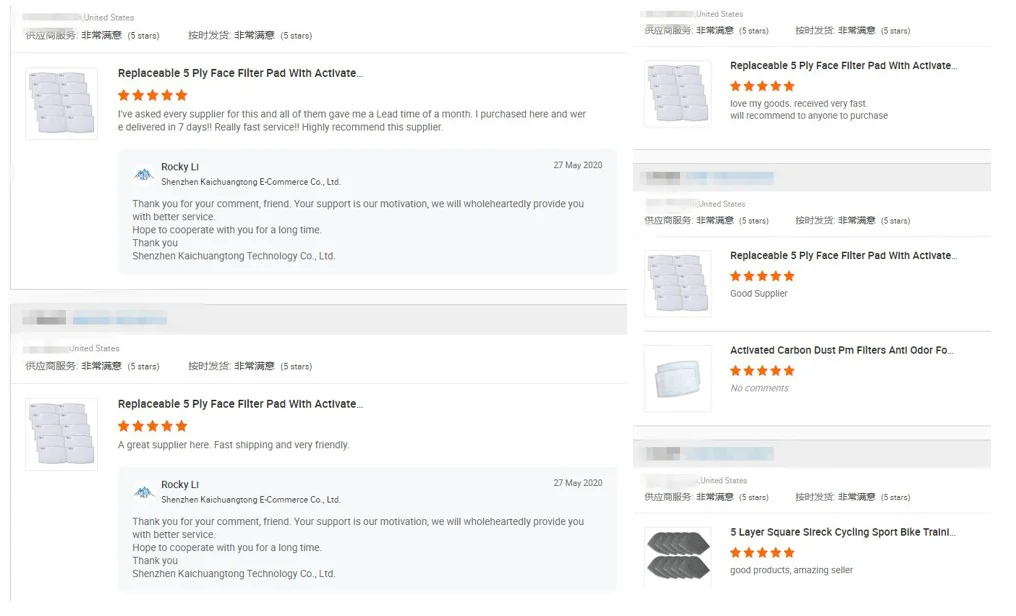Open the Activated Carbon Dust filter thumbnail
This screenshot has width=1016, height=616.
[677, 379]
